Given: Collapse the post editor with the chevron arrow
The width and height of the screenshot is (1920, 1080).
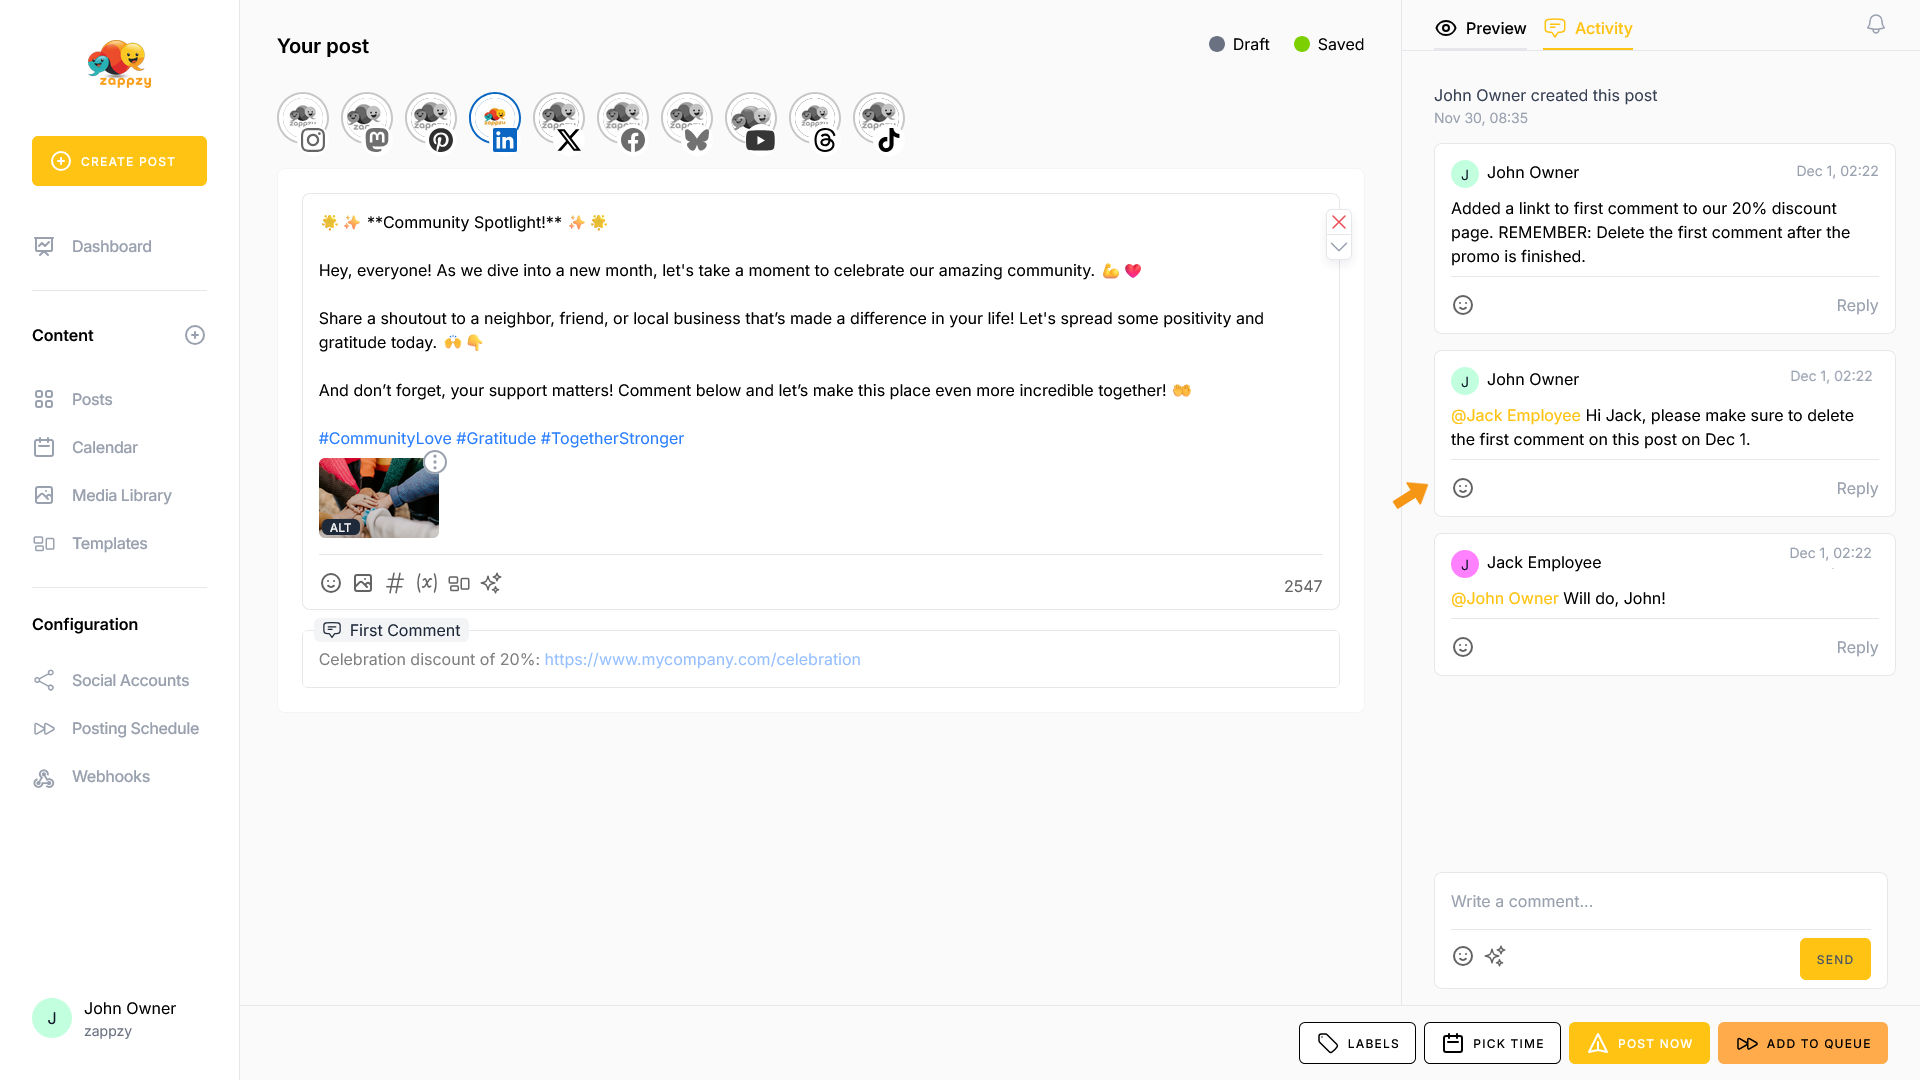Looking at the screenshot, I should point(1339,247).
